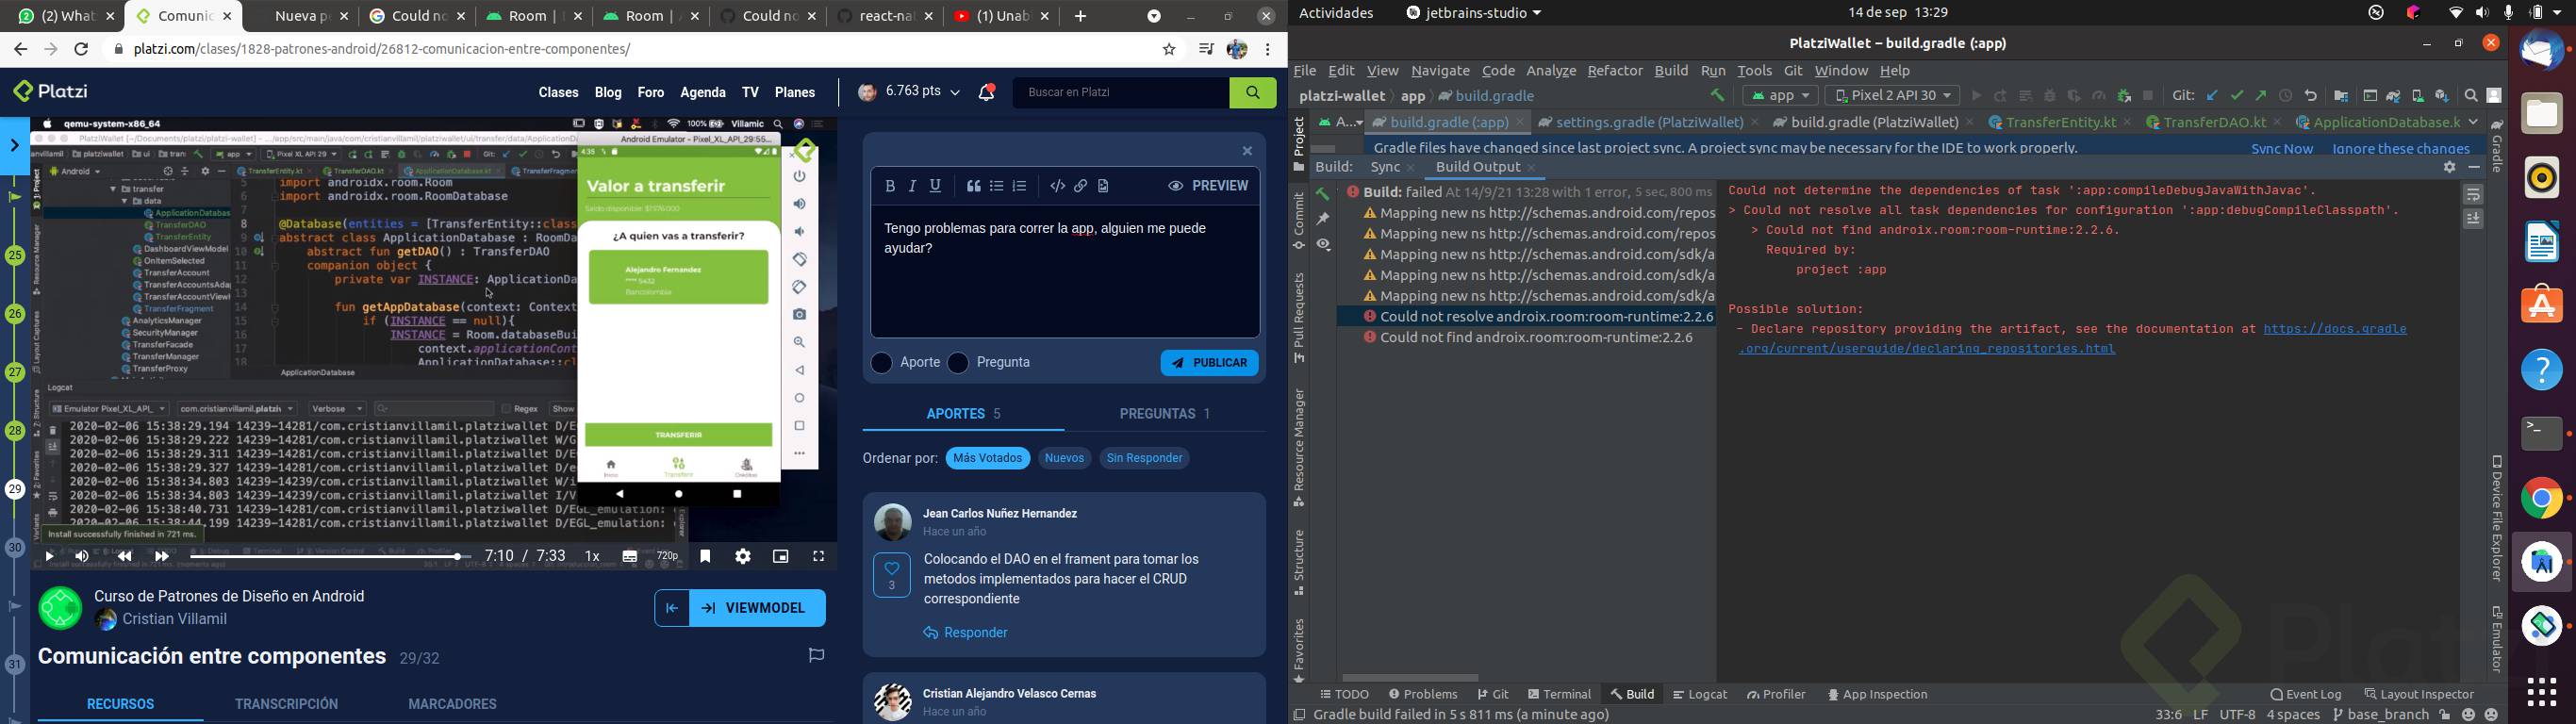The width and height of the screenshot is (2576, 724).
Task: Open the Pixel 2 API 30 device dropdown
Action: [1892, 96]
